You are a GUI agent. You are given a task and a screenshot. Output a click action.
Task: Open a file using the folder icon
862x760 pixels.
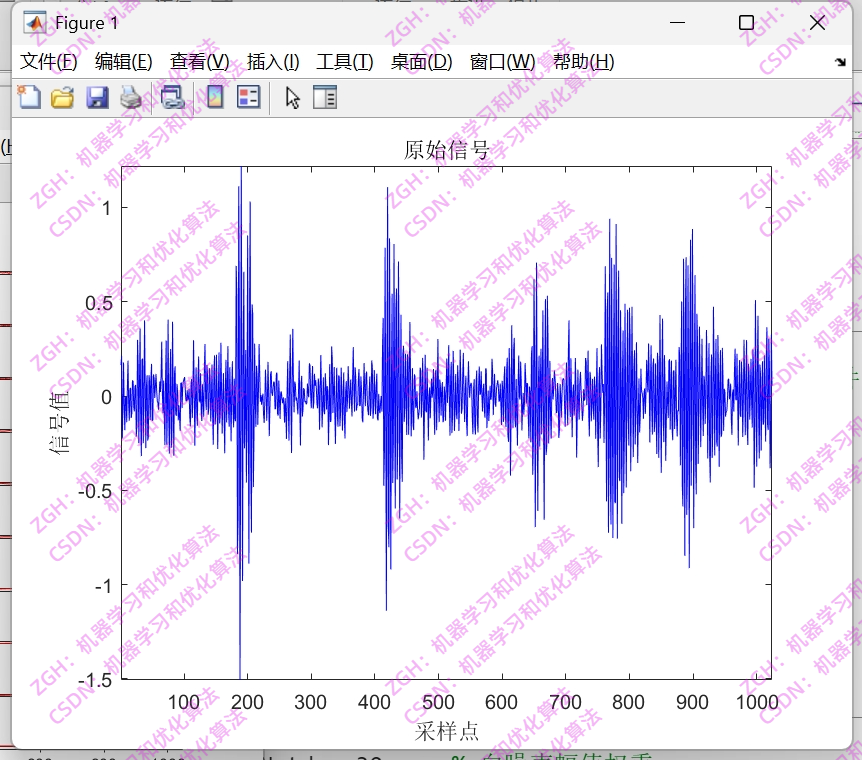62,97
